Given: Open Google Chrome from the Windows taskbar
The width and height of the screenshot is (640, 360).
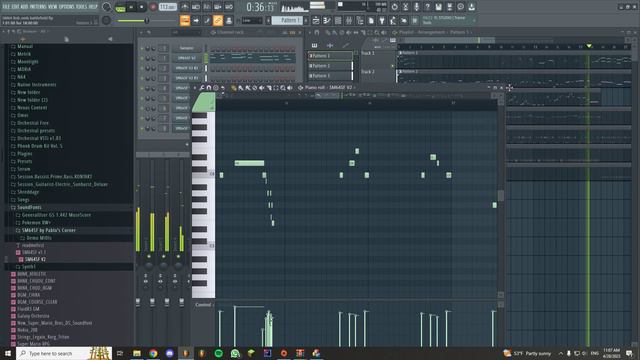Looking at the screenshot, I should [153, 353].
